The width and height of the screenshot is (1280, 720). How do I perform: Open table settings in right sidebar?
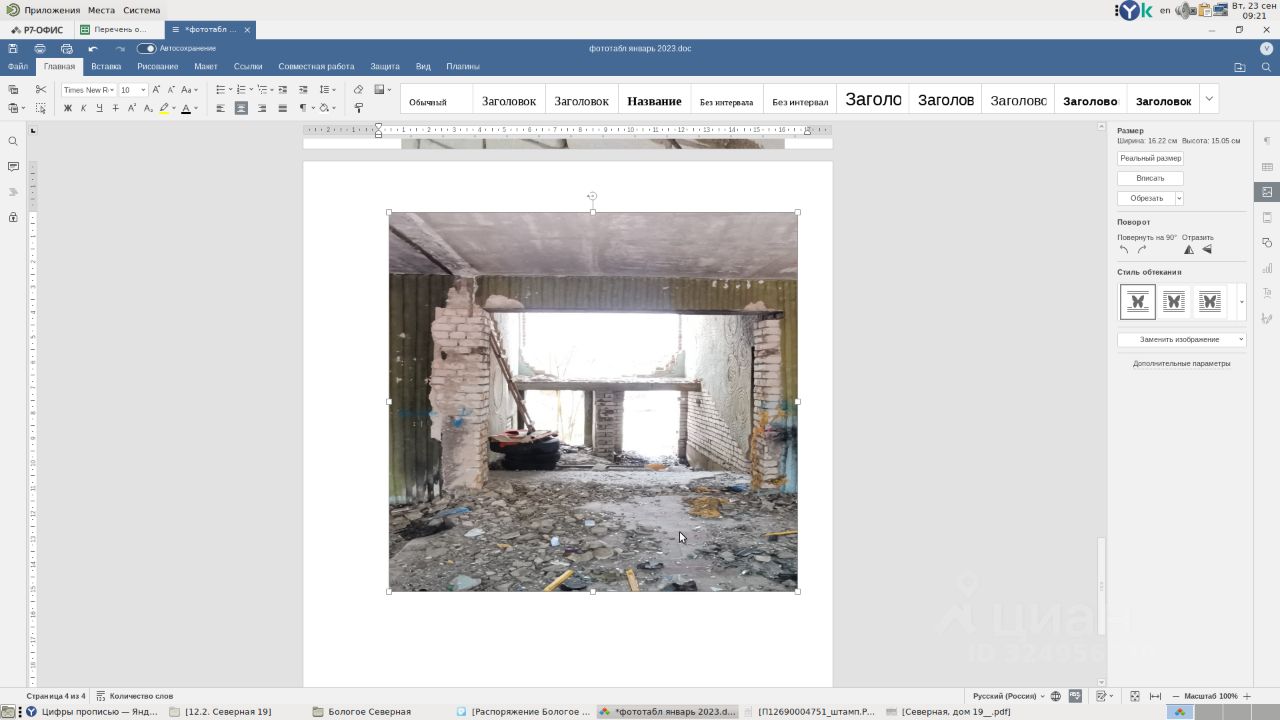1267,167
